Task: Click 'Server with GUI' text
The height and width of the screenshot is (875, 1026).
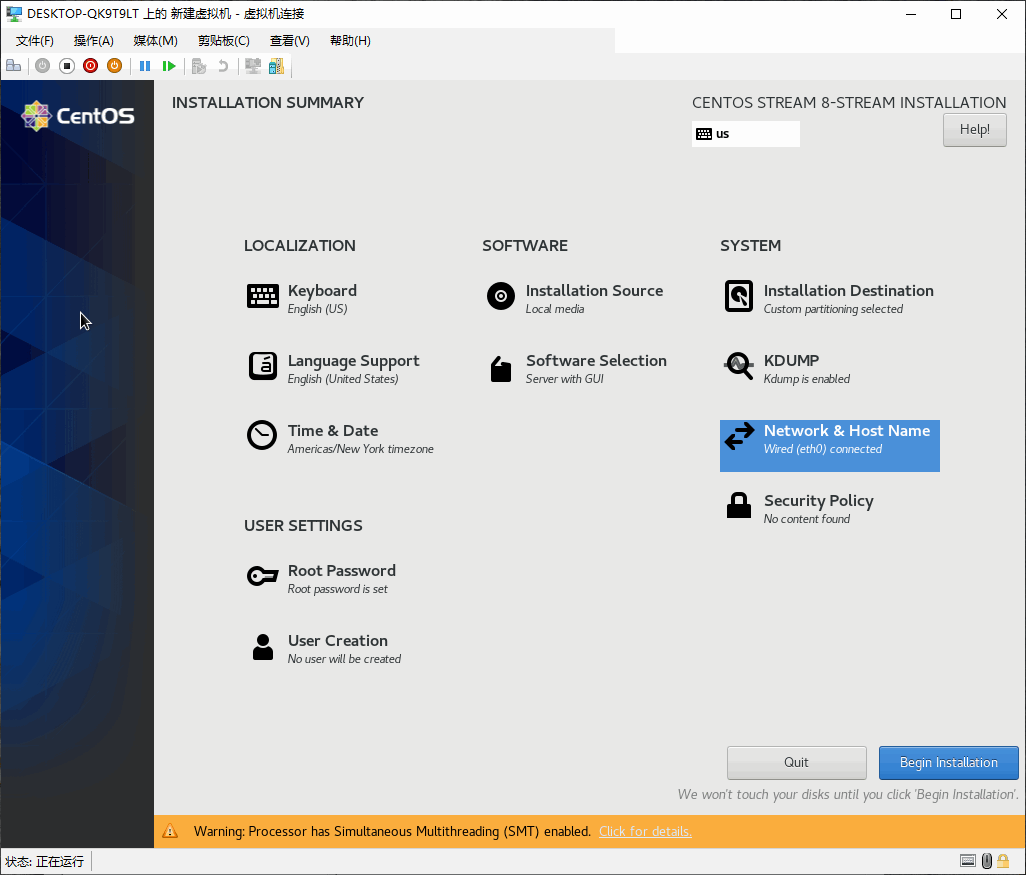Action: tap(565, 379)
